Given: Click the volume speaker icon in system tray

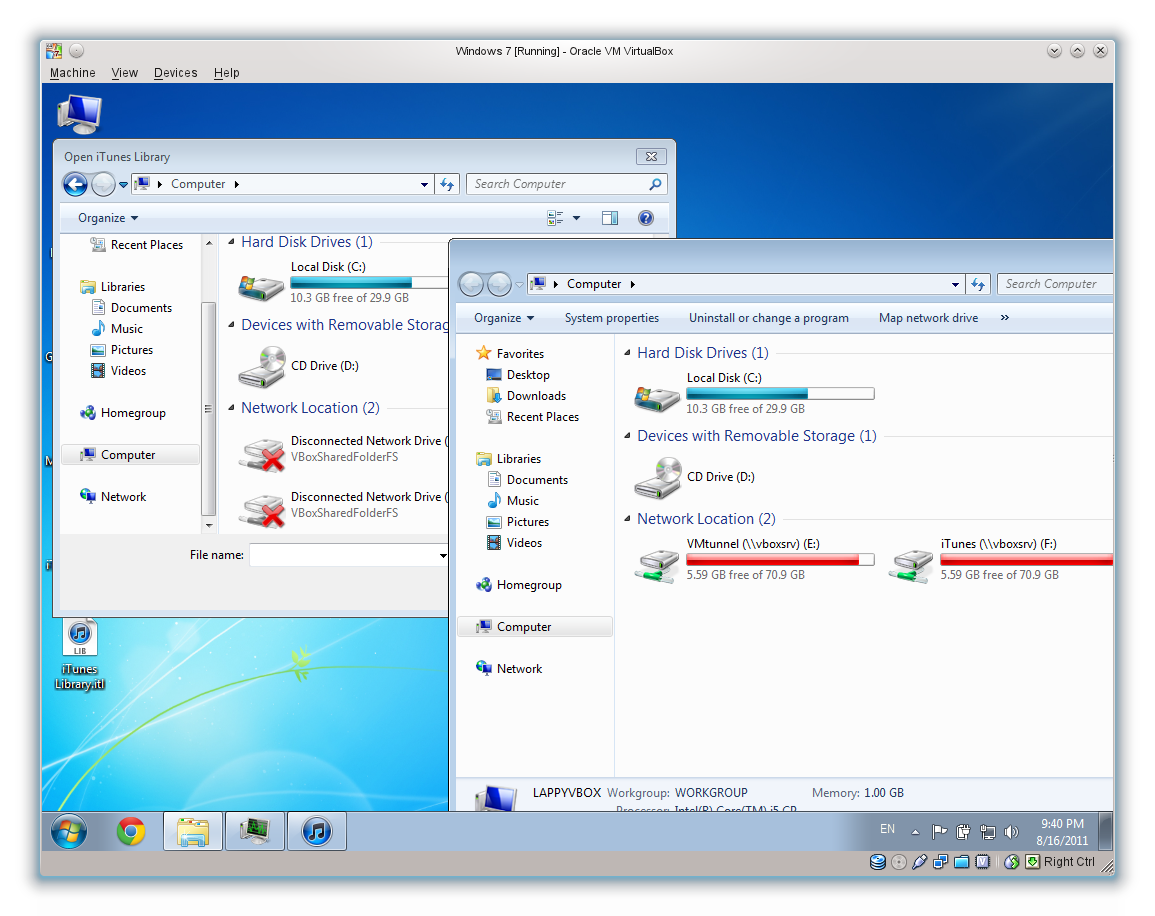Looking at the screenshot, I should (1011, 832).
